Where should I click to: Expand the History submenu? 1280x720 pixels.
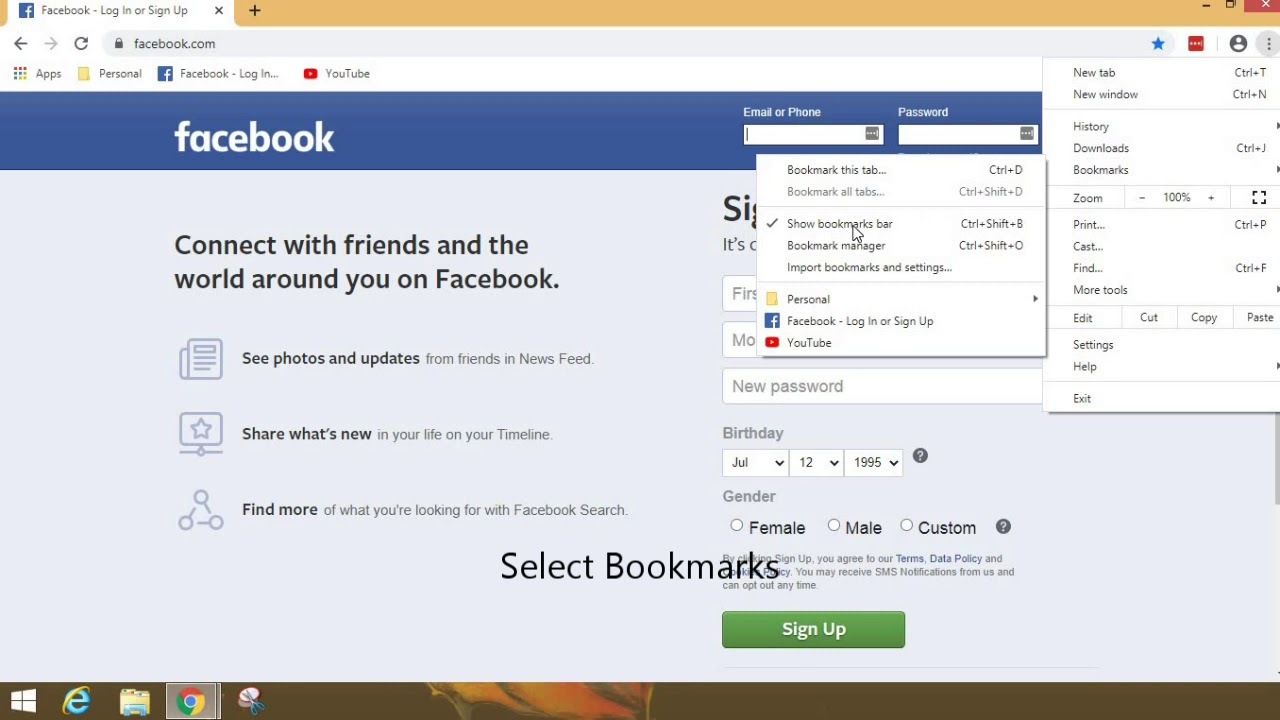coord(1162,127)
